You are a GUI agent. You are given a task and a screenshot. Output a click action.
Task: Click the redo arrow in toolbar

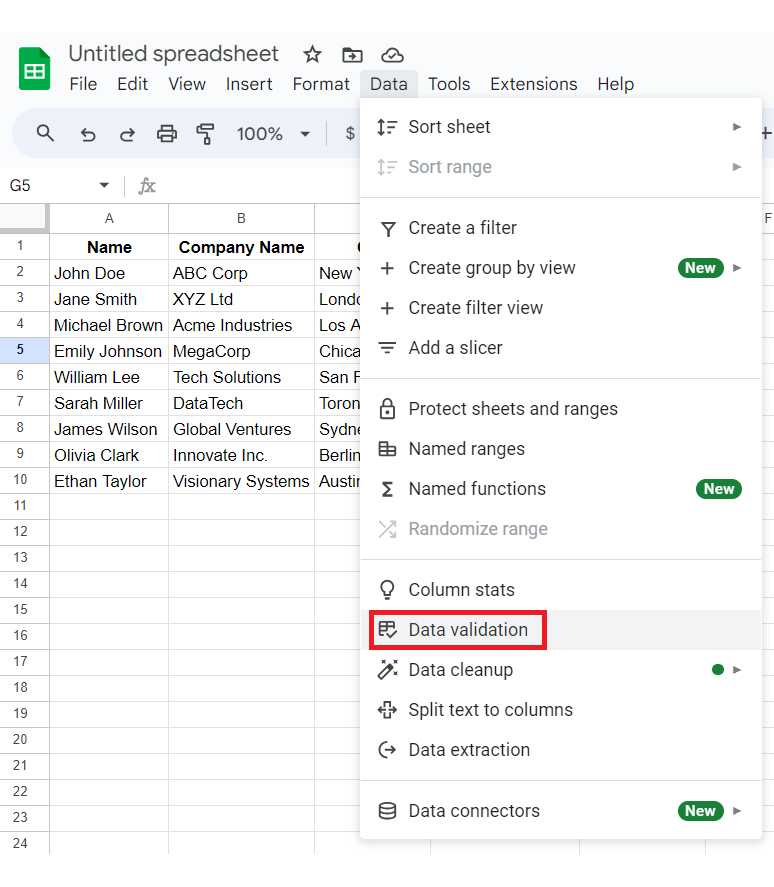click(x=127, y=134)
